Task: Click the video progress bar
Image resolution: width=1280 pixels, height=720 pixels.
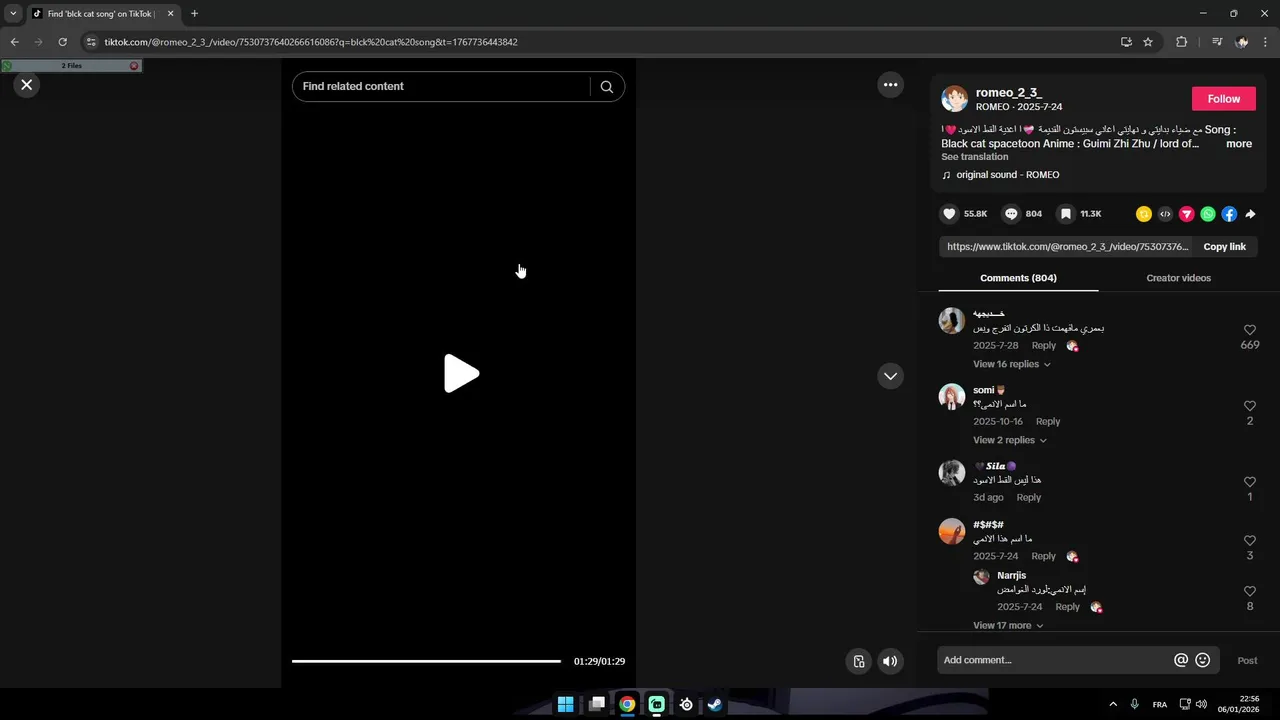Action: 426,661
